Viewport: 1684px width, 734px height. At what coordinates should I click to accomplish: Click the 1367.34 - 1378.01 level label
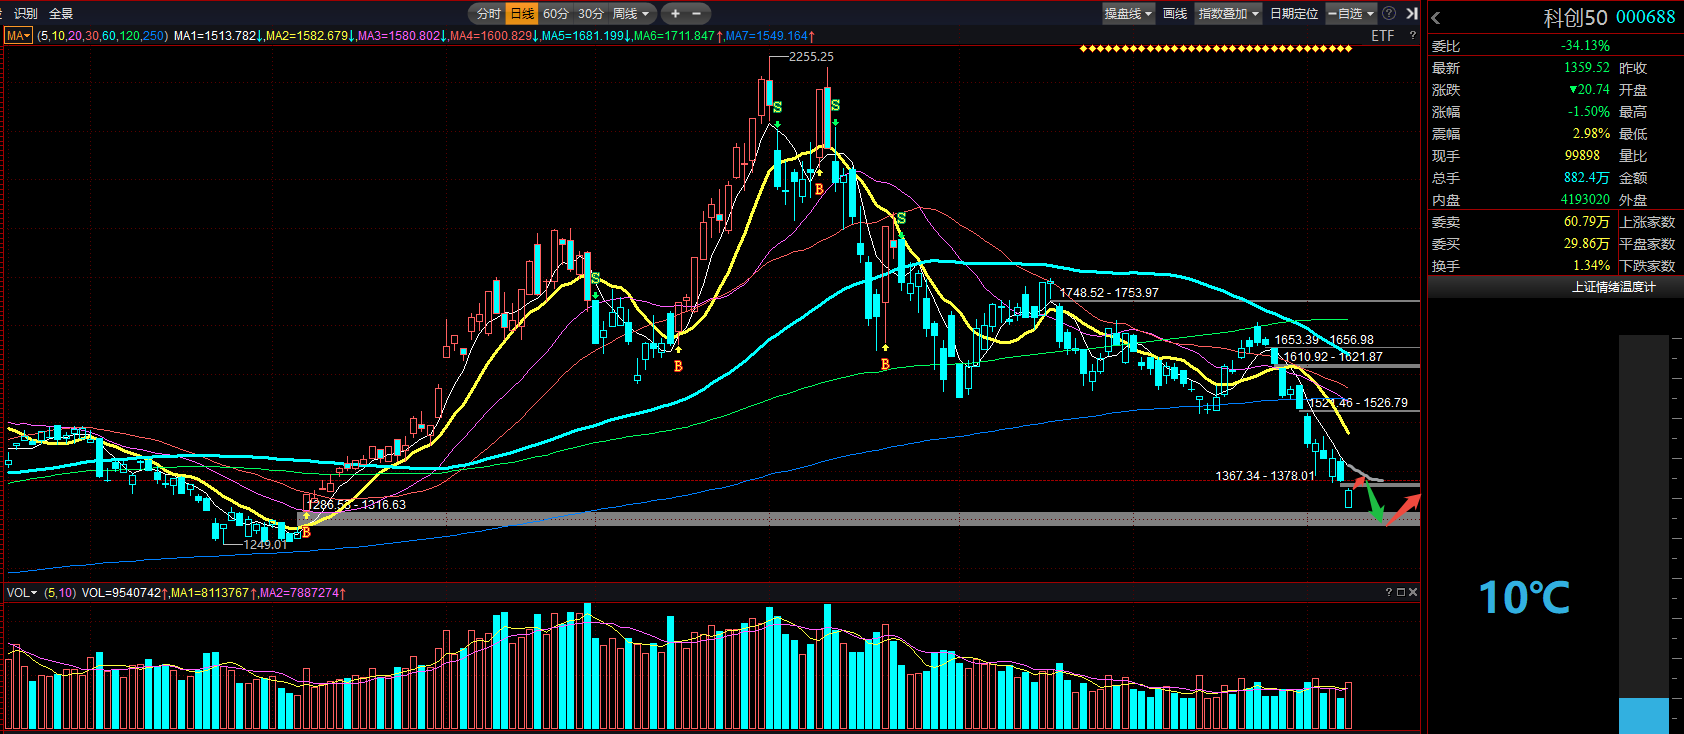coord(1265,476)
